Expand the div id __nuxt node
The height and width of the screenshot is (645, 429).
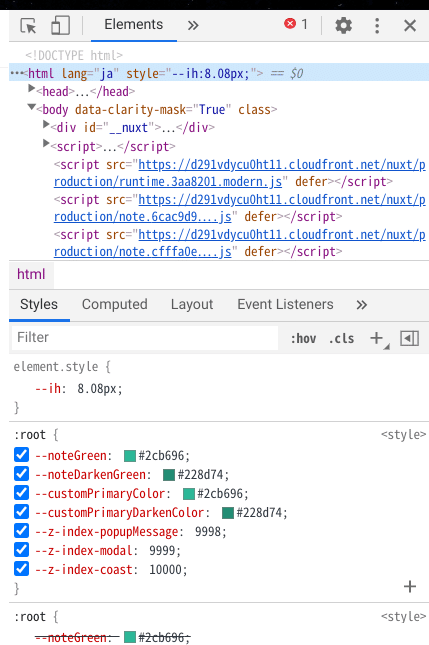pyautogui.click(x=46, y=125)
